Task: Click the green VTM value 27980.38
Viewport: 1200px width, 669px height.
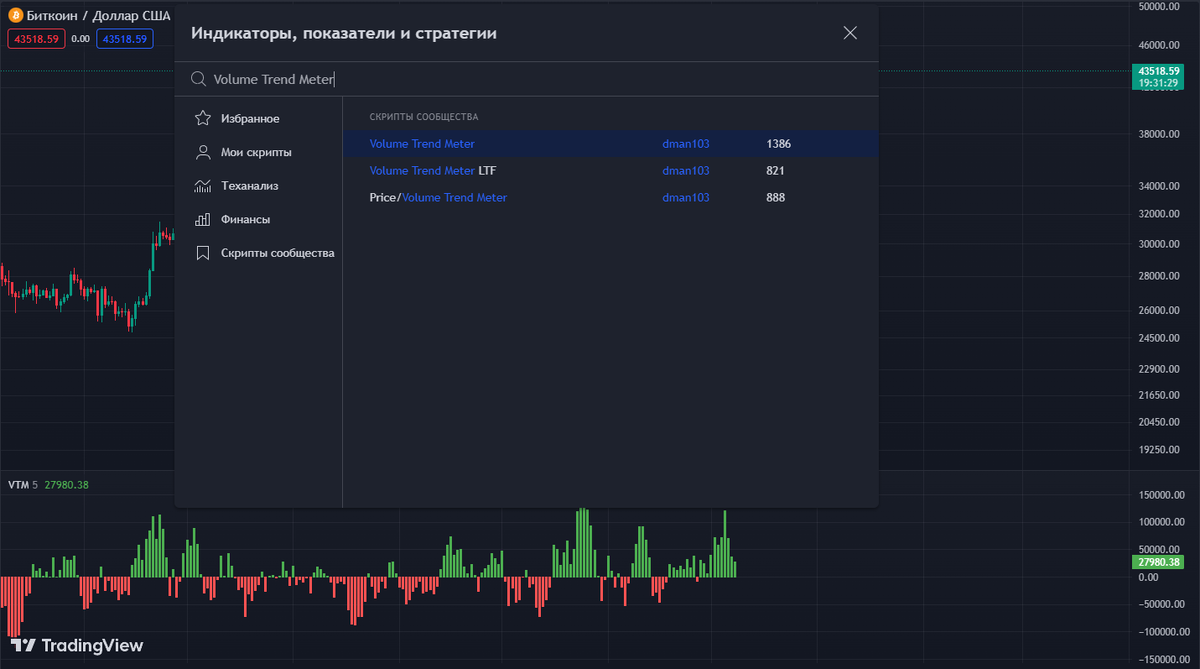Action: pos(67,485)
